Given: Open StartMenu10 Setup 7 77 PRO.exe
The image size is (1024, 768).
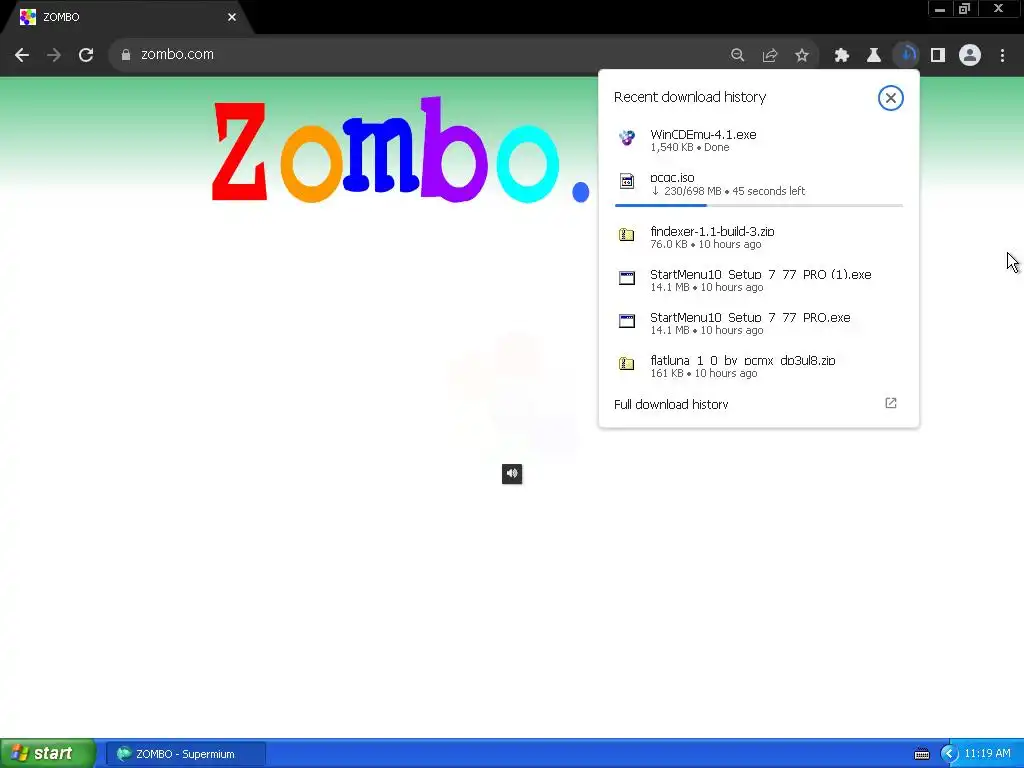Looking at the screenshot, I should (x=759, y=323).
